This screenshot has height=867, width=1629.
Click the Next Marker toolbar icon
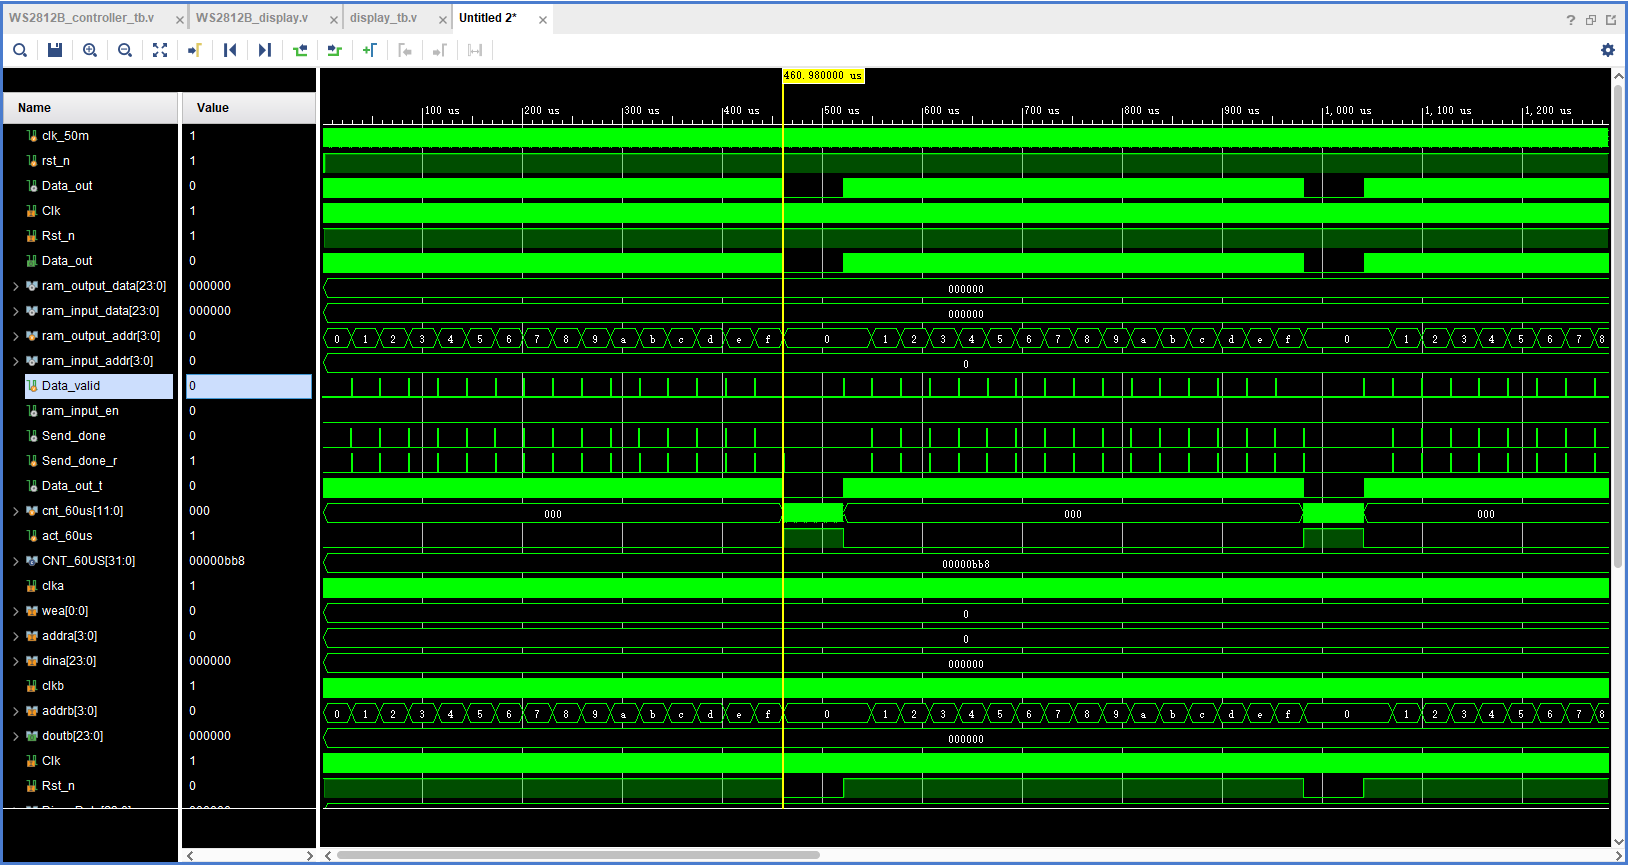440,50
